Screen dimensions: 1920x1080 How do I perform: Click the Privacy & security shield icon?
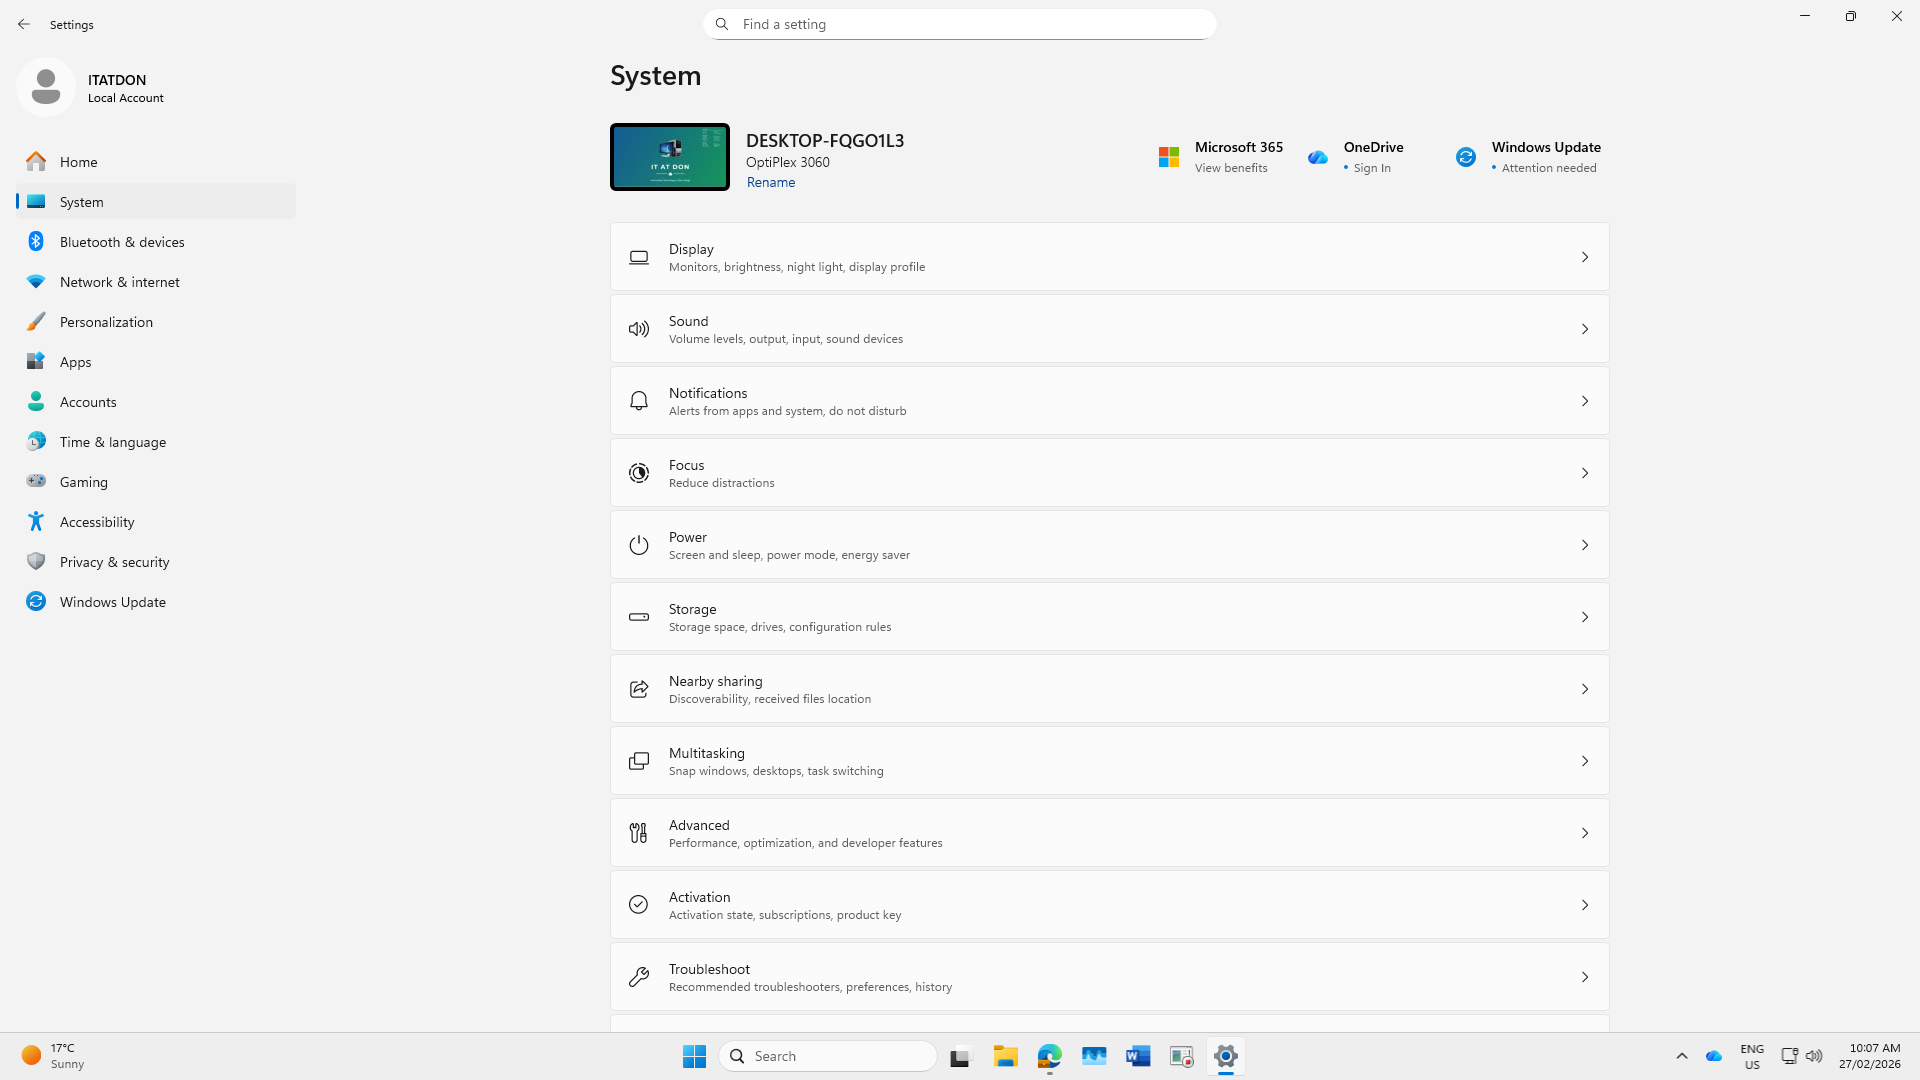[36, 561]
